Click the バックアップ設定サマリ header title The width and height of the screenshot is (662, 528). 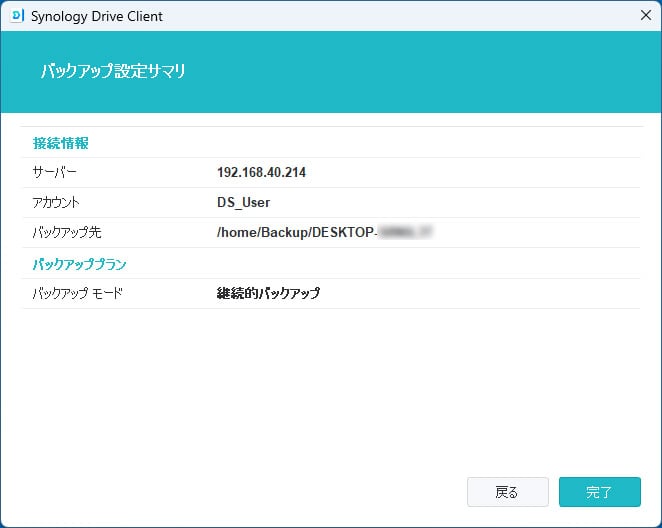pyautogui.click(x=113, y=72)
